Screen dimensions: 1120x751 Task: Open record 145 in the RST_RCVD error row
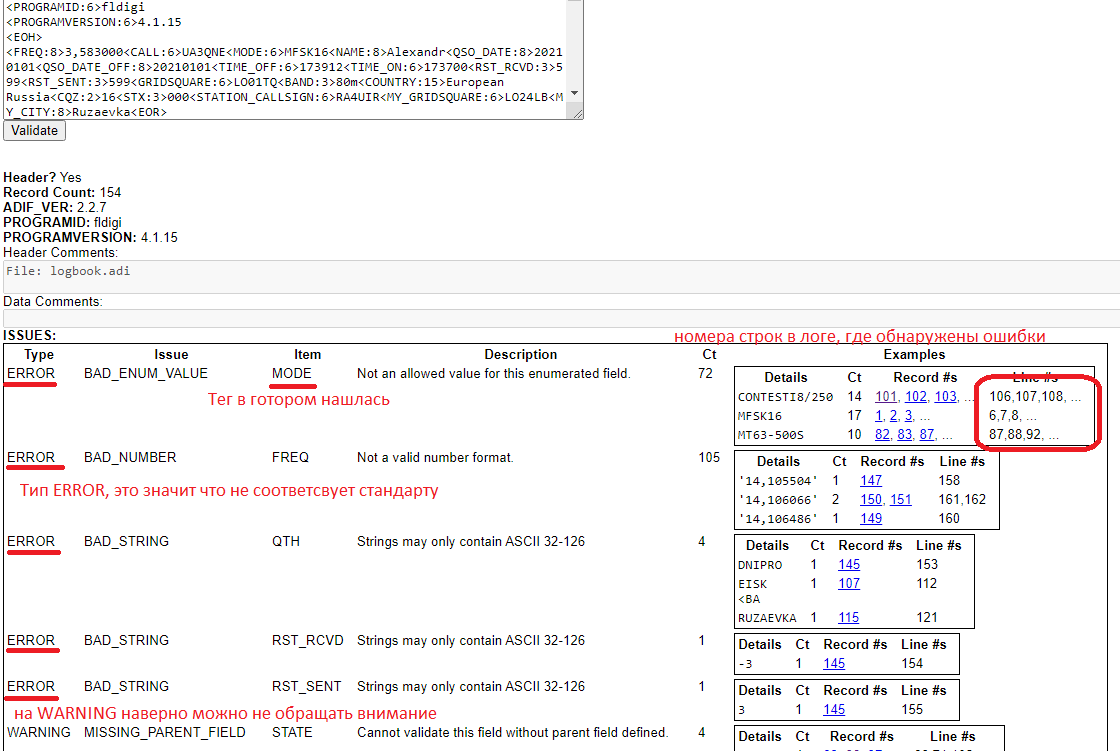tap(833, 664)
